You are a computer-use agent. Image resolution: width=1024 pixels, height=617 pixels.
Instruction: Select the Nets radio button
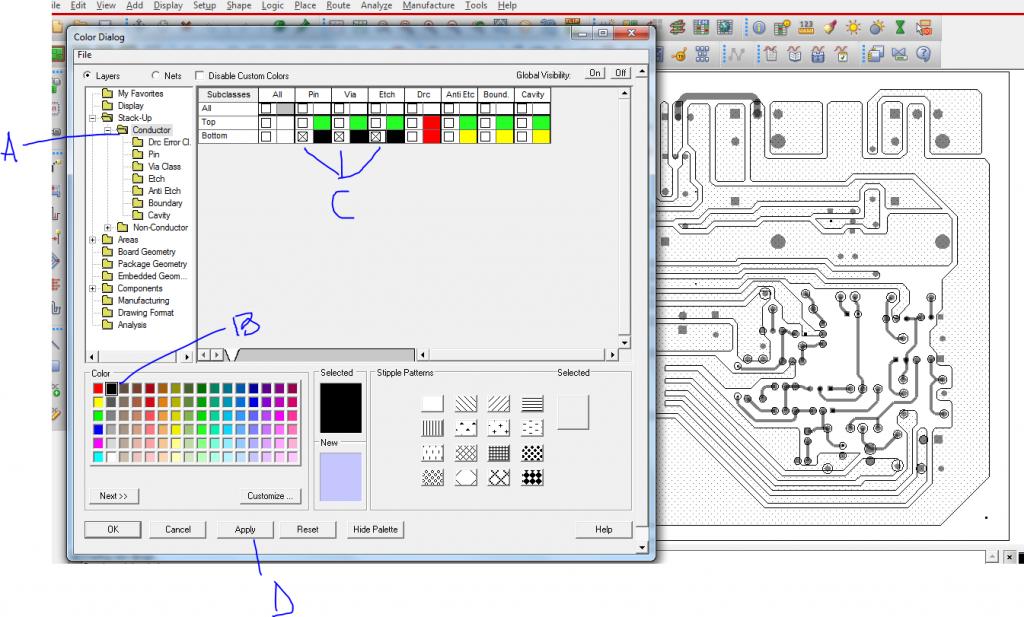155,76
